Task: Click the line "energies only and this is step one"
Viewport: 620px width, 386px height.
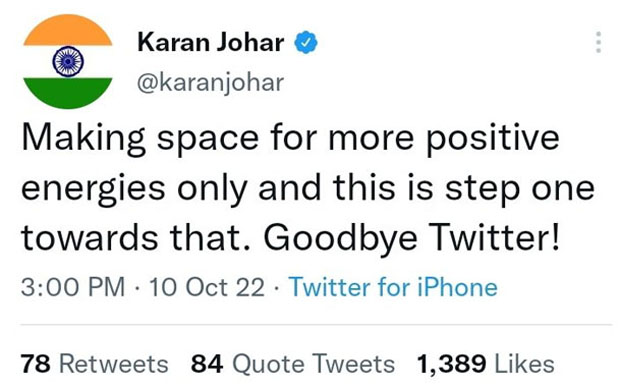Action: [308, 188]
